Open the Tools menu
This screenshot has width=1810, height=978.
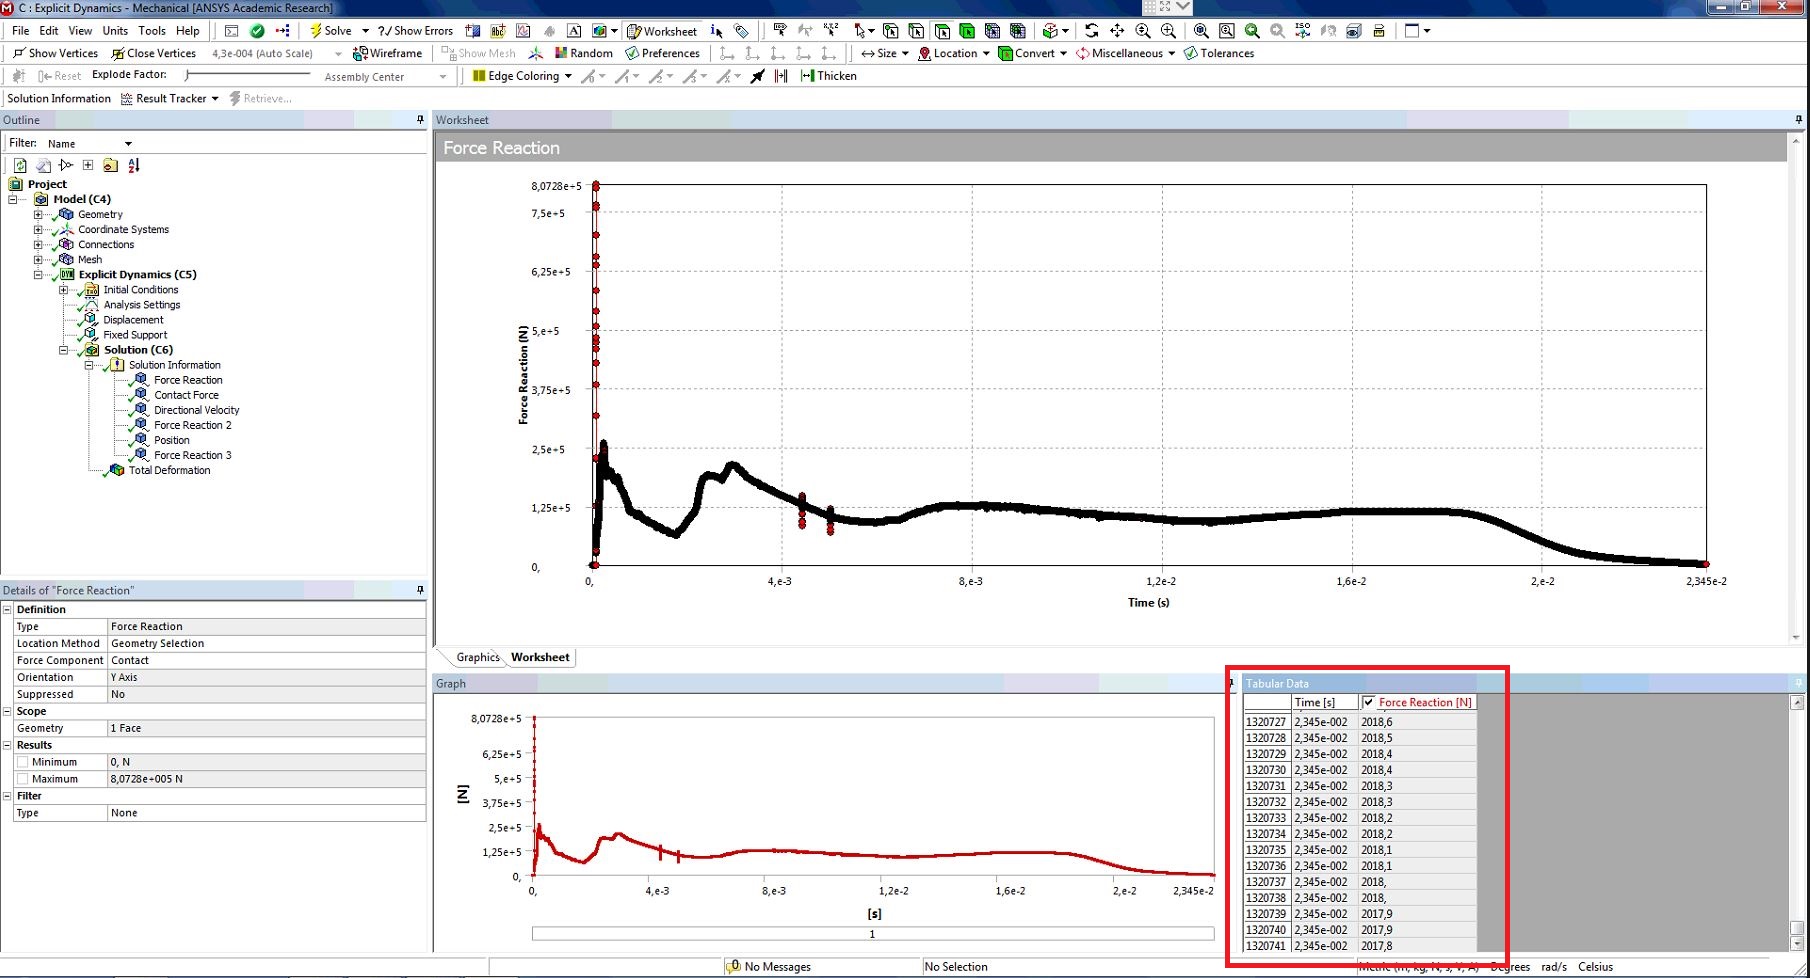[152, 31]
